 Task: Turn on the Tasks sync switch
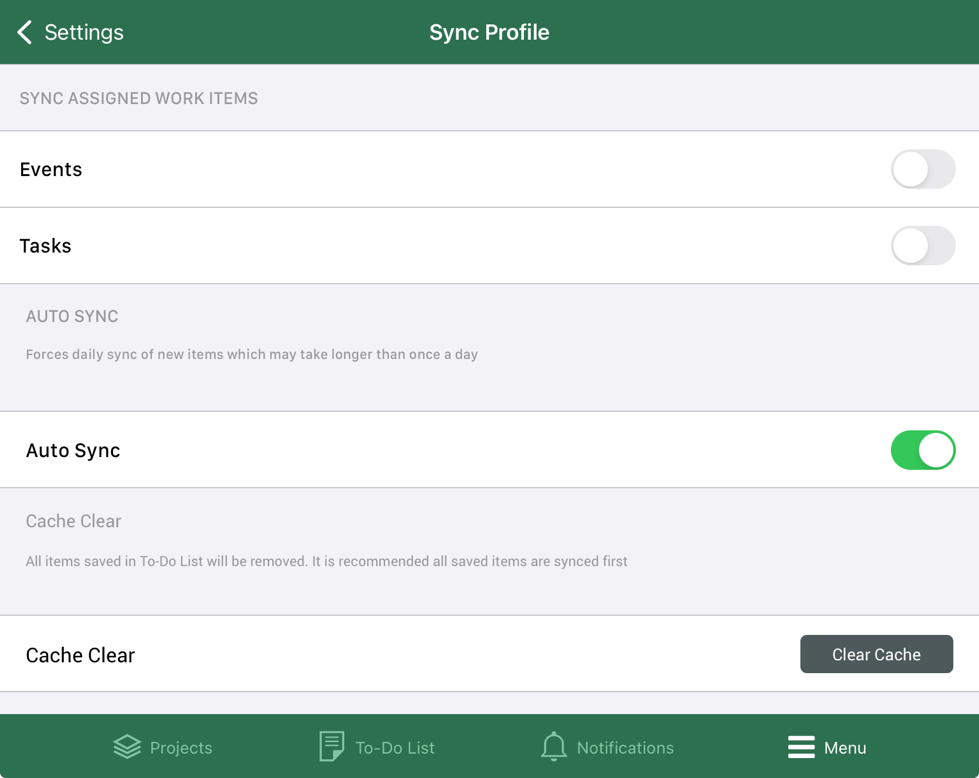[922, 246]
